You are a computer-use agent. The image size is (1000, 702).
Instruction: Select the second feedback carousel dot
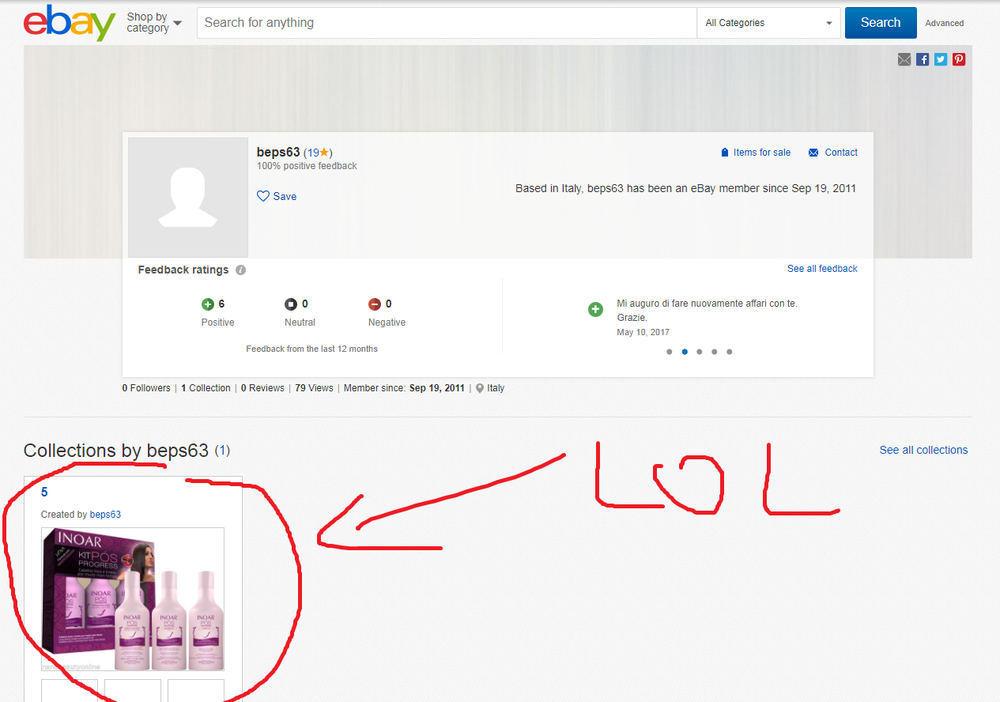point(685,352)
